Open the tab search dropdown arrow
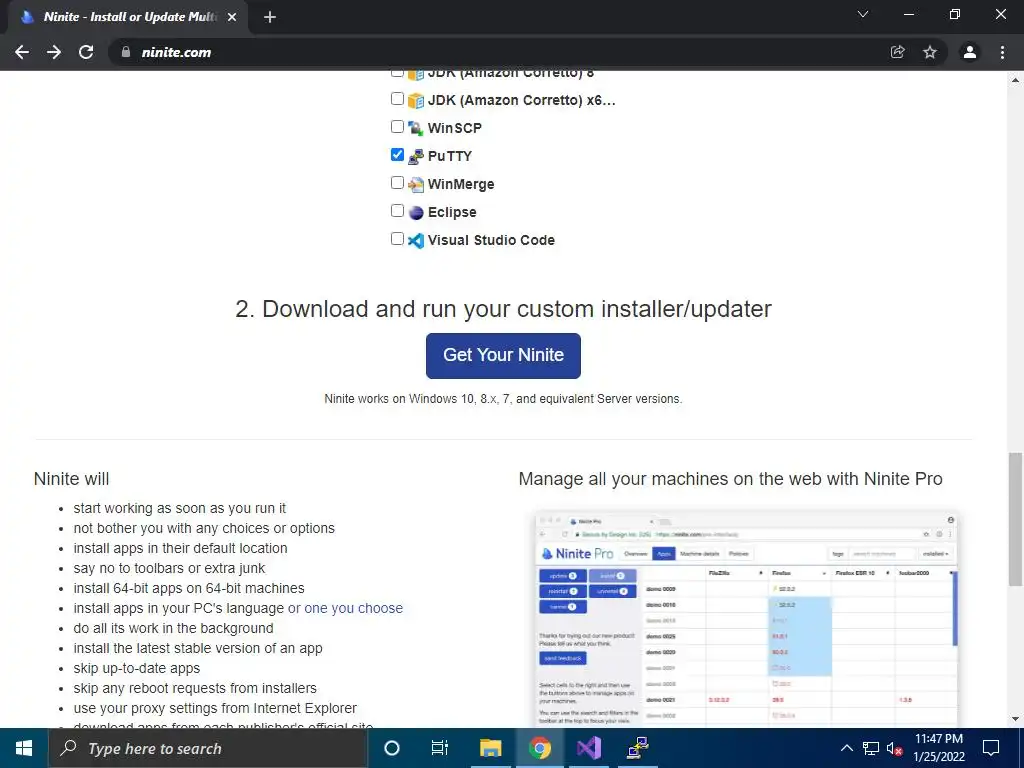 (863, 14)
